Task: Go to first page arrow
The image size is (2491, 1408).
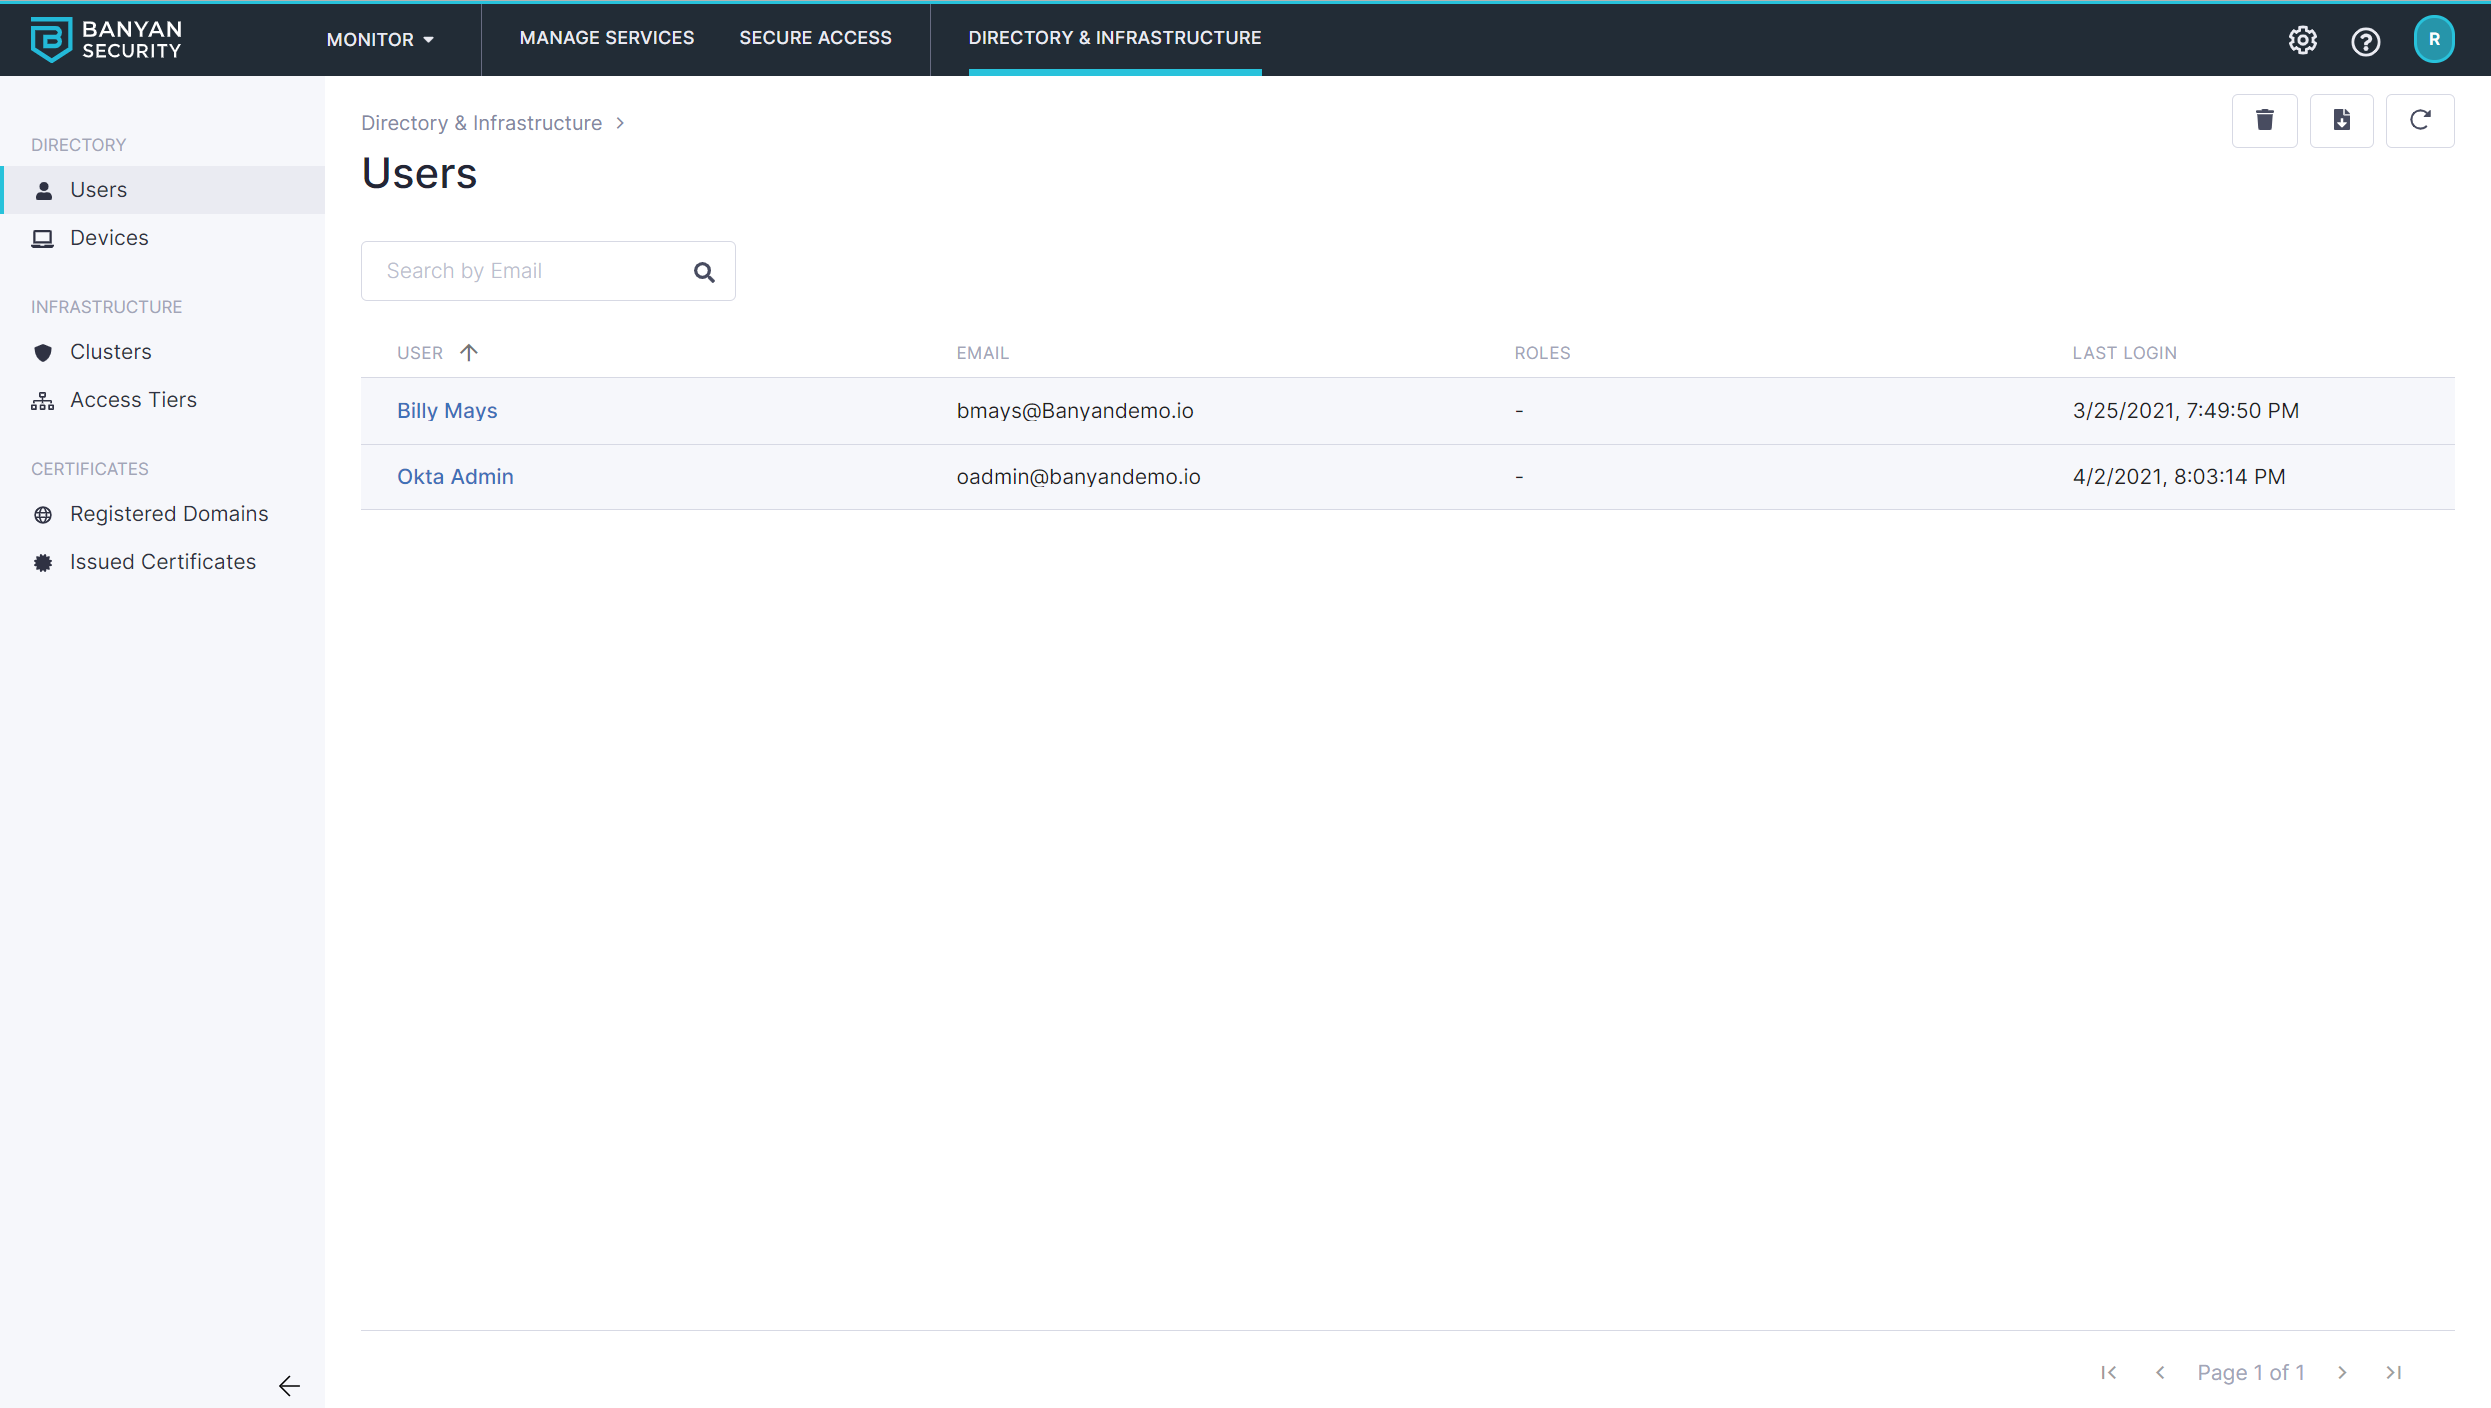Action: (x=2108, y=1372)
